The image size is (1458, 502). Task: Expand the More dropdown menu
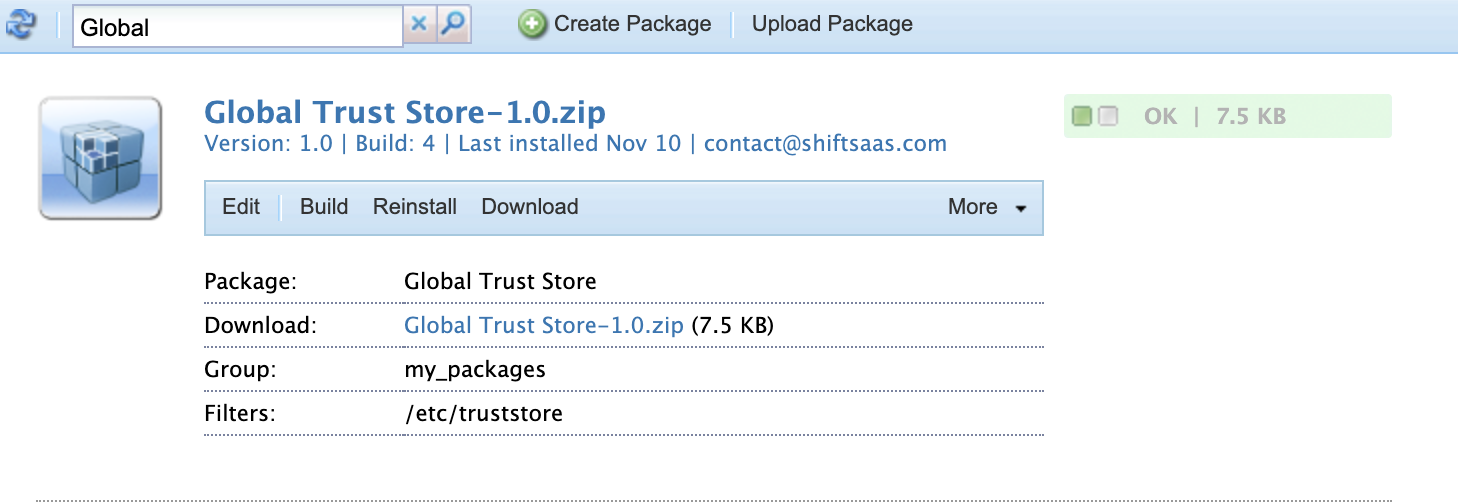click(987, 207)
